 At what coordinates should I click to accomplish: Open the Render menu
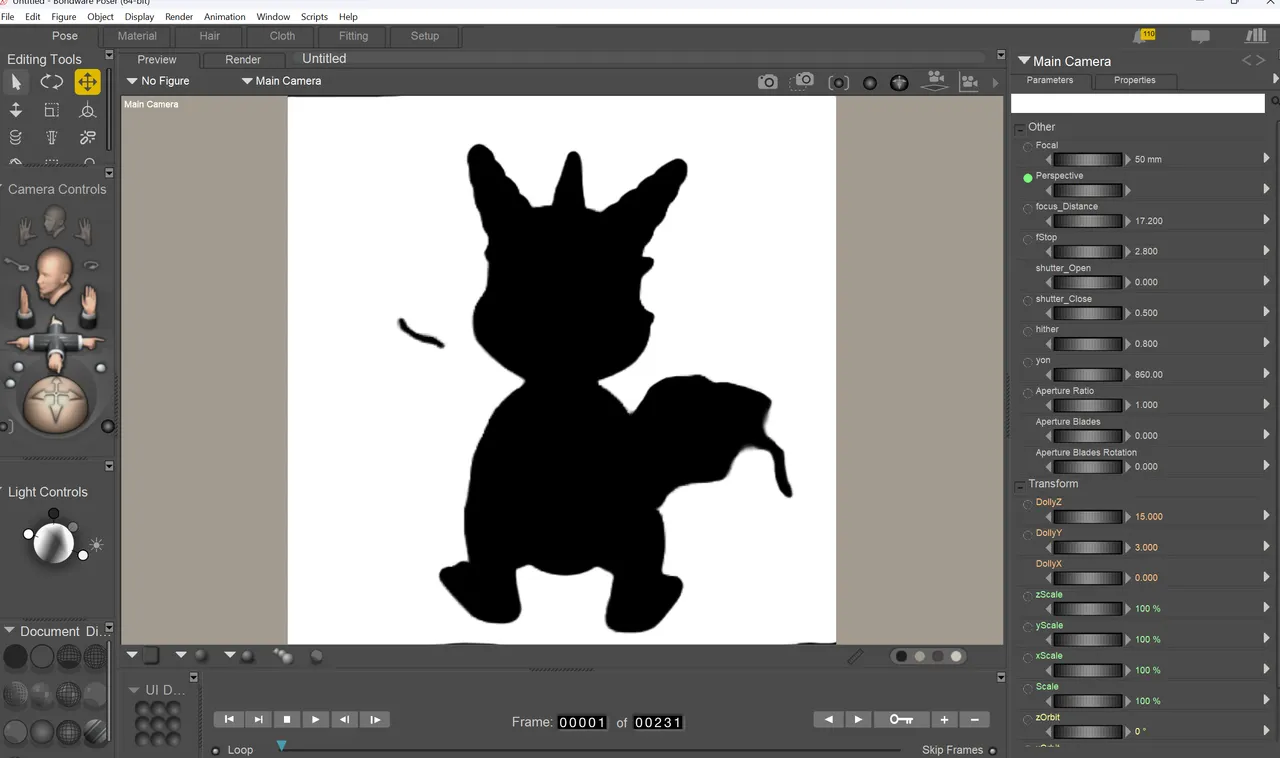(x=179, y=17)
